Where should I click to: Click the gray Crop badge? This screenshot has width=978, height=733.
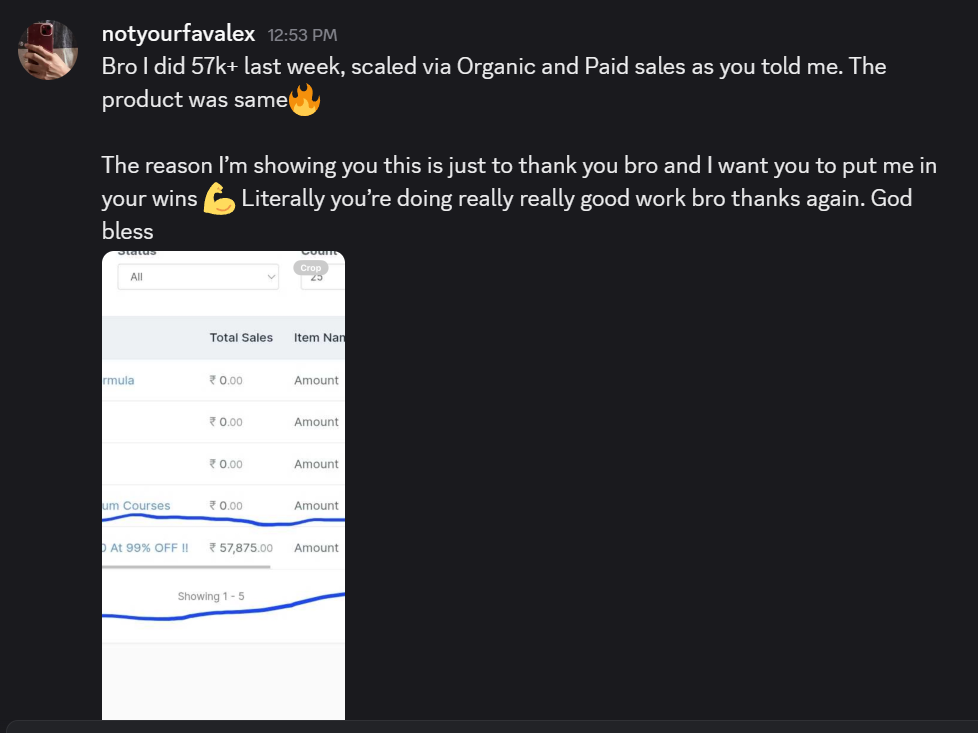(x=310, y=268)
